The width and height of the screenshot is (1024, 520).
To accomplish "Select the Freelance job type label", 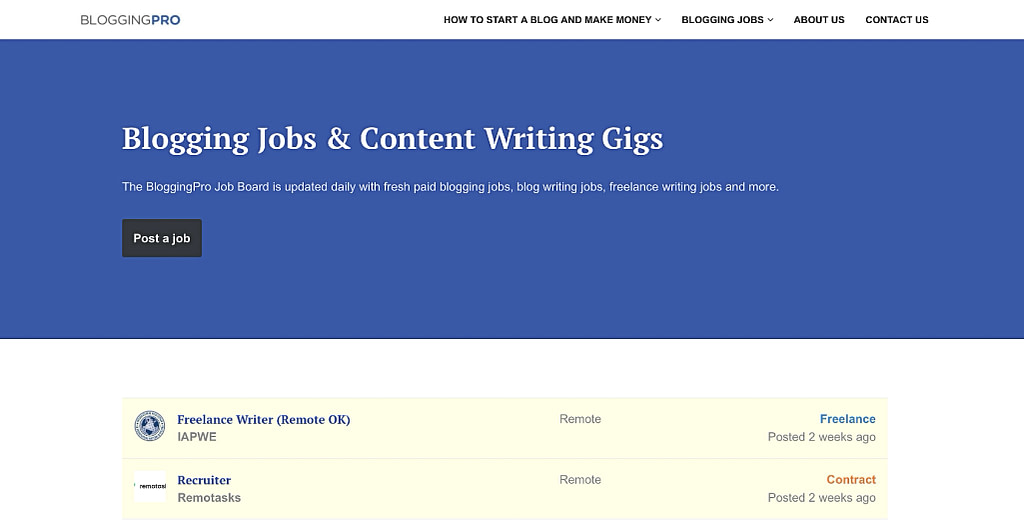I will tap(848, 419).
